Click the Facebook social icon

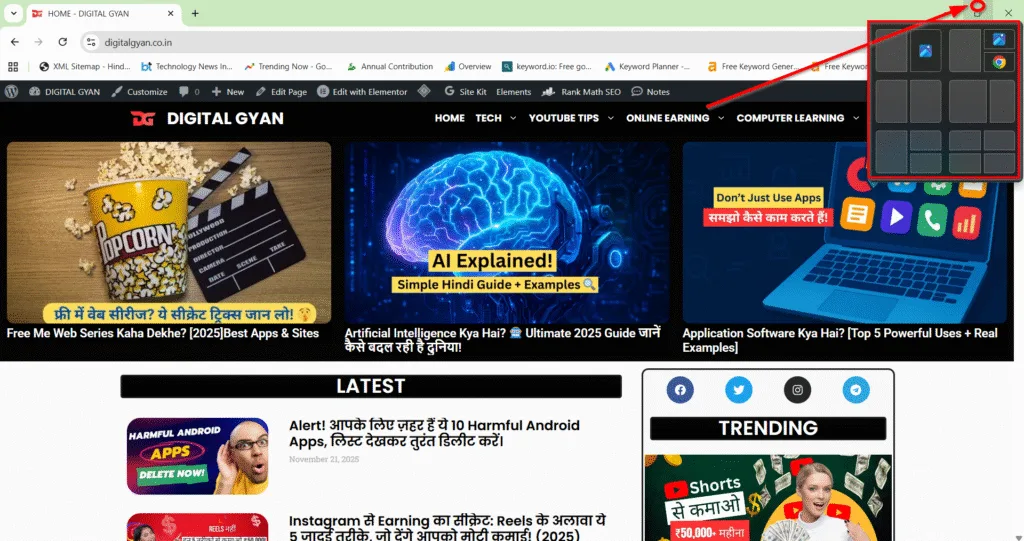click(x=680, y=390)
